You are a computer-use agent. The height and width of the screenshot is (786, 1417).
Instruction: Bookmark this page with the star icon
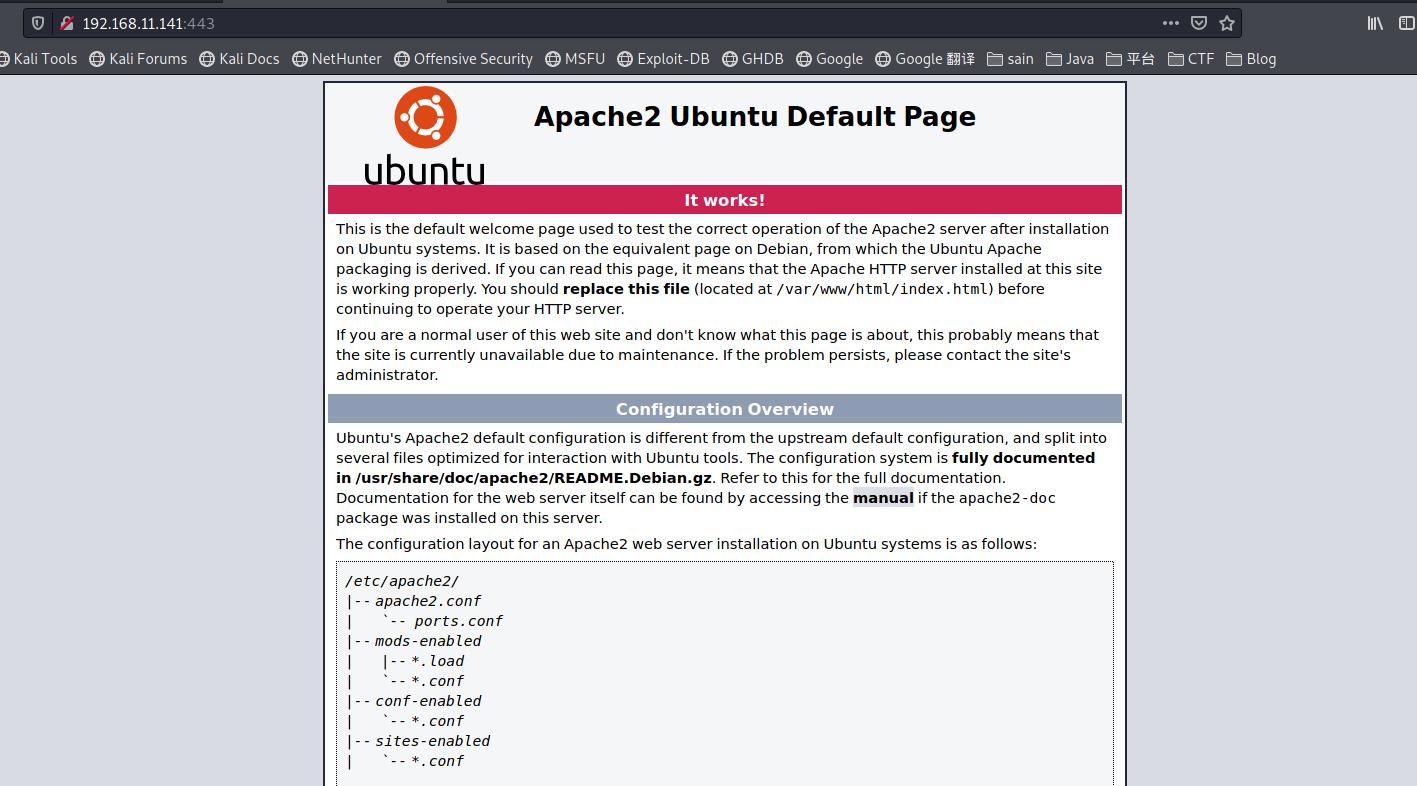[1227, 23]
